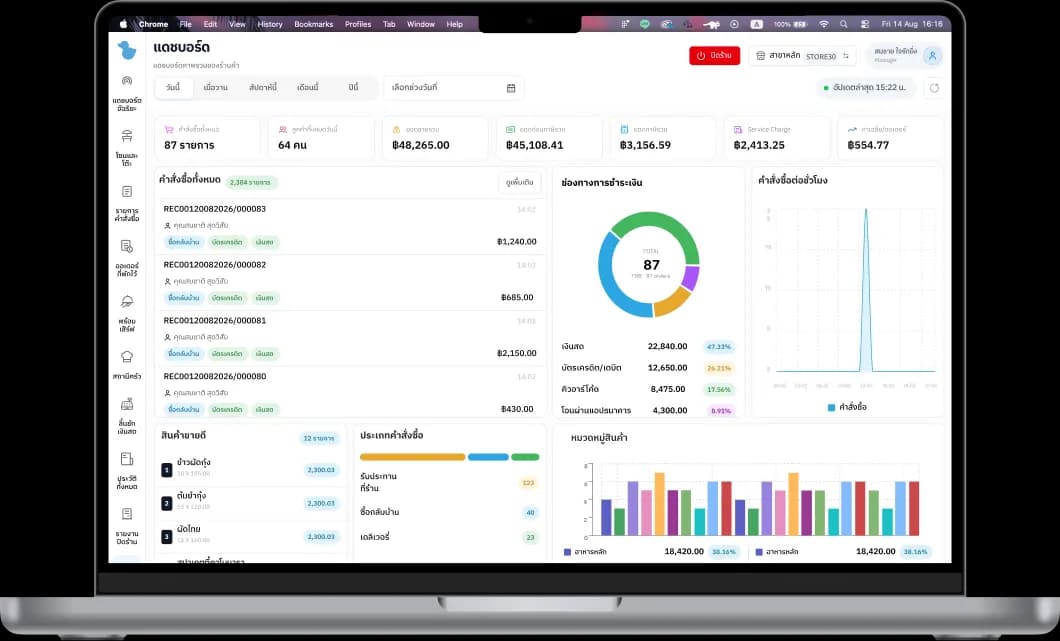
Task: Open cash drawer (ลิ้นชักเงินสด) sidebar icon
Action: (126, 404)
